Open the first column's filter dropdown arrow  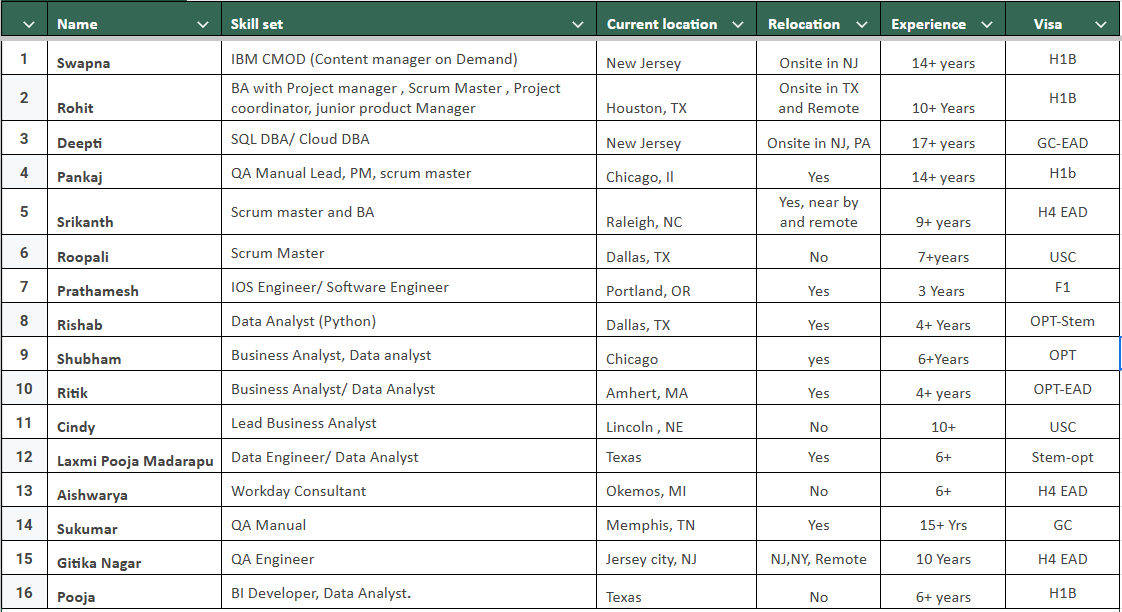click(x=29, y=24)
